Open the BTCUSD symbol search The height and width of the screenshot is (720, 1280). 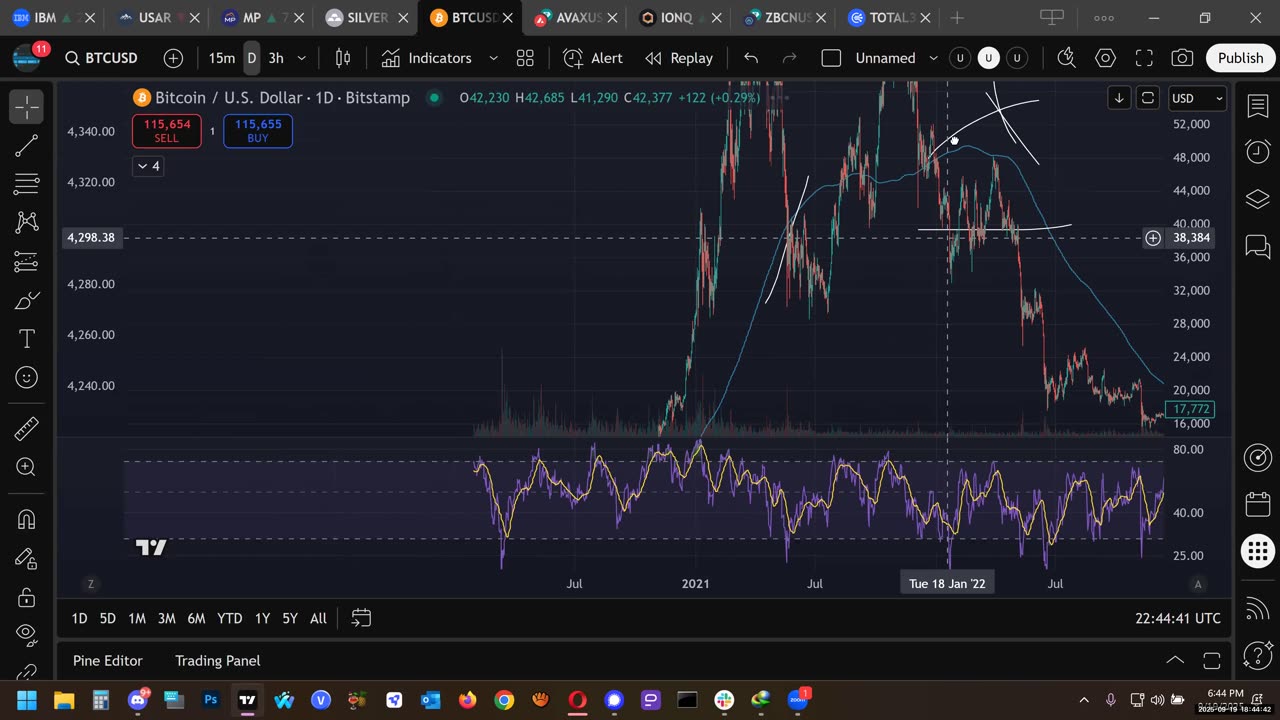click(x=101, y=58)
